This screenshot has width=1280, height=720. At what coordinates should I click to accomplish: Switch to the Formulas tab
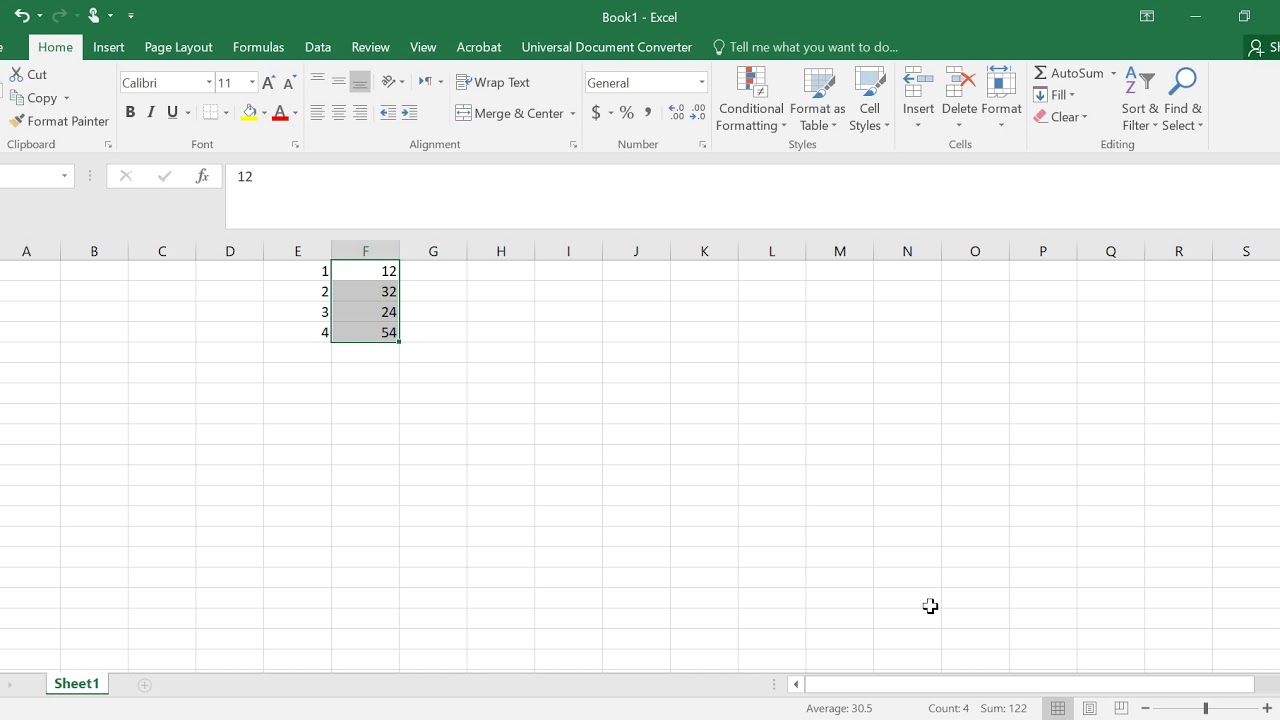click(258, 47)
